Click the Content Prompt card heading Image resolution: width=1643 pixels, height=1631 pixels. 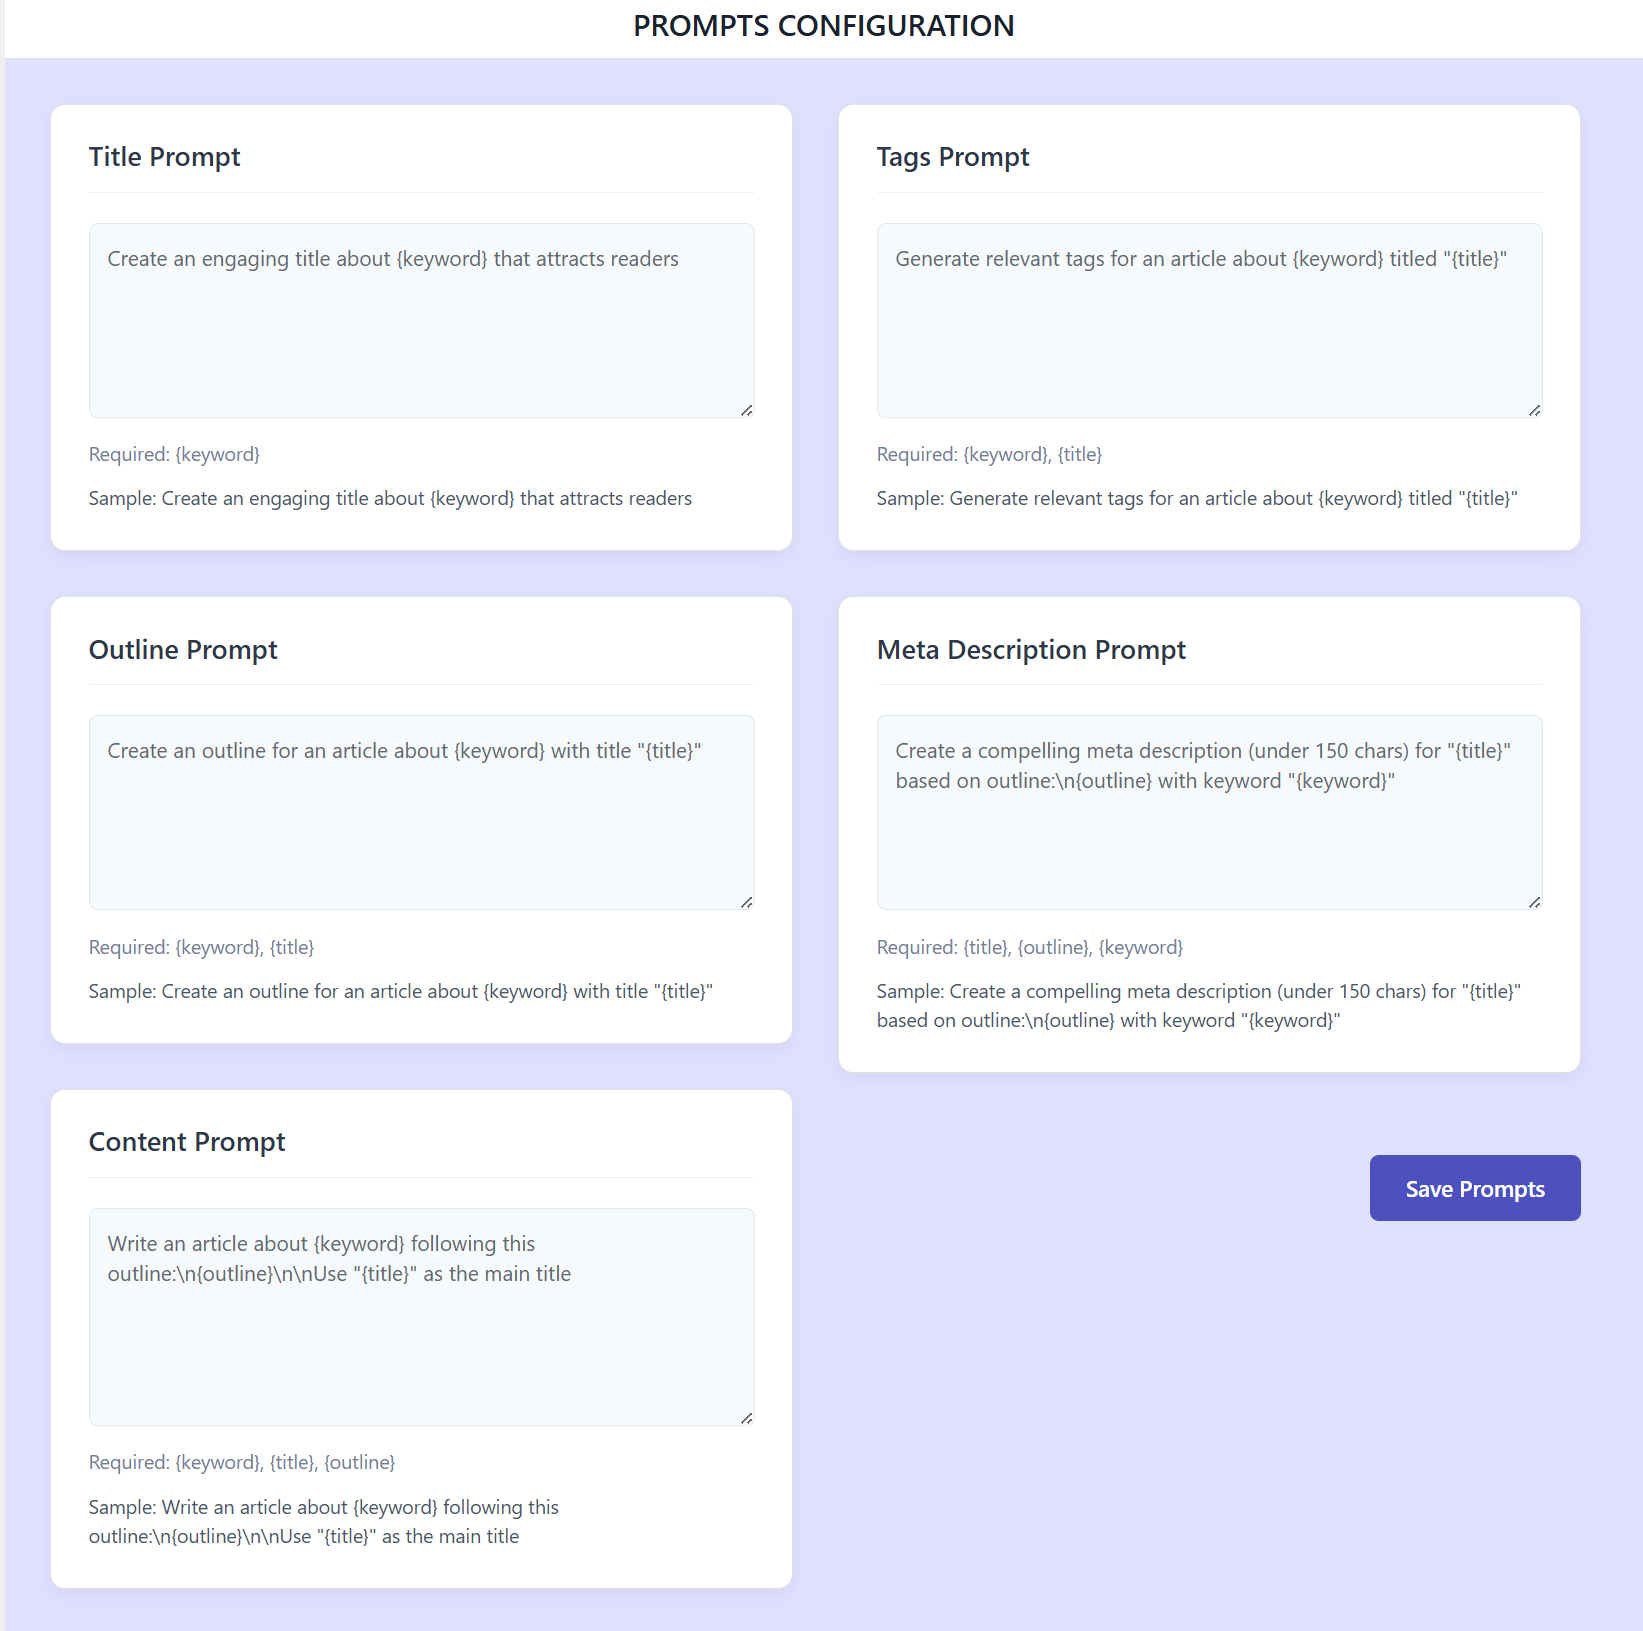(x=187, y=1142)
